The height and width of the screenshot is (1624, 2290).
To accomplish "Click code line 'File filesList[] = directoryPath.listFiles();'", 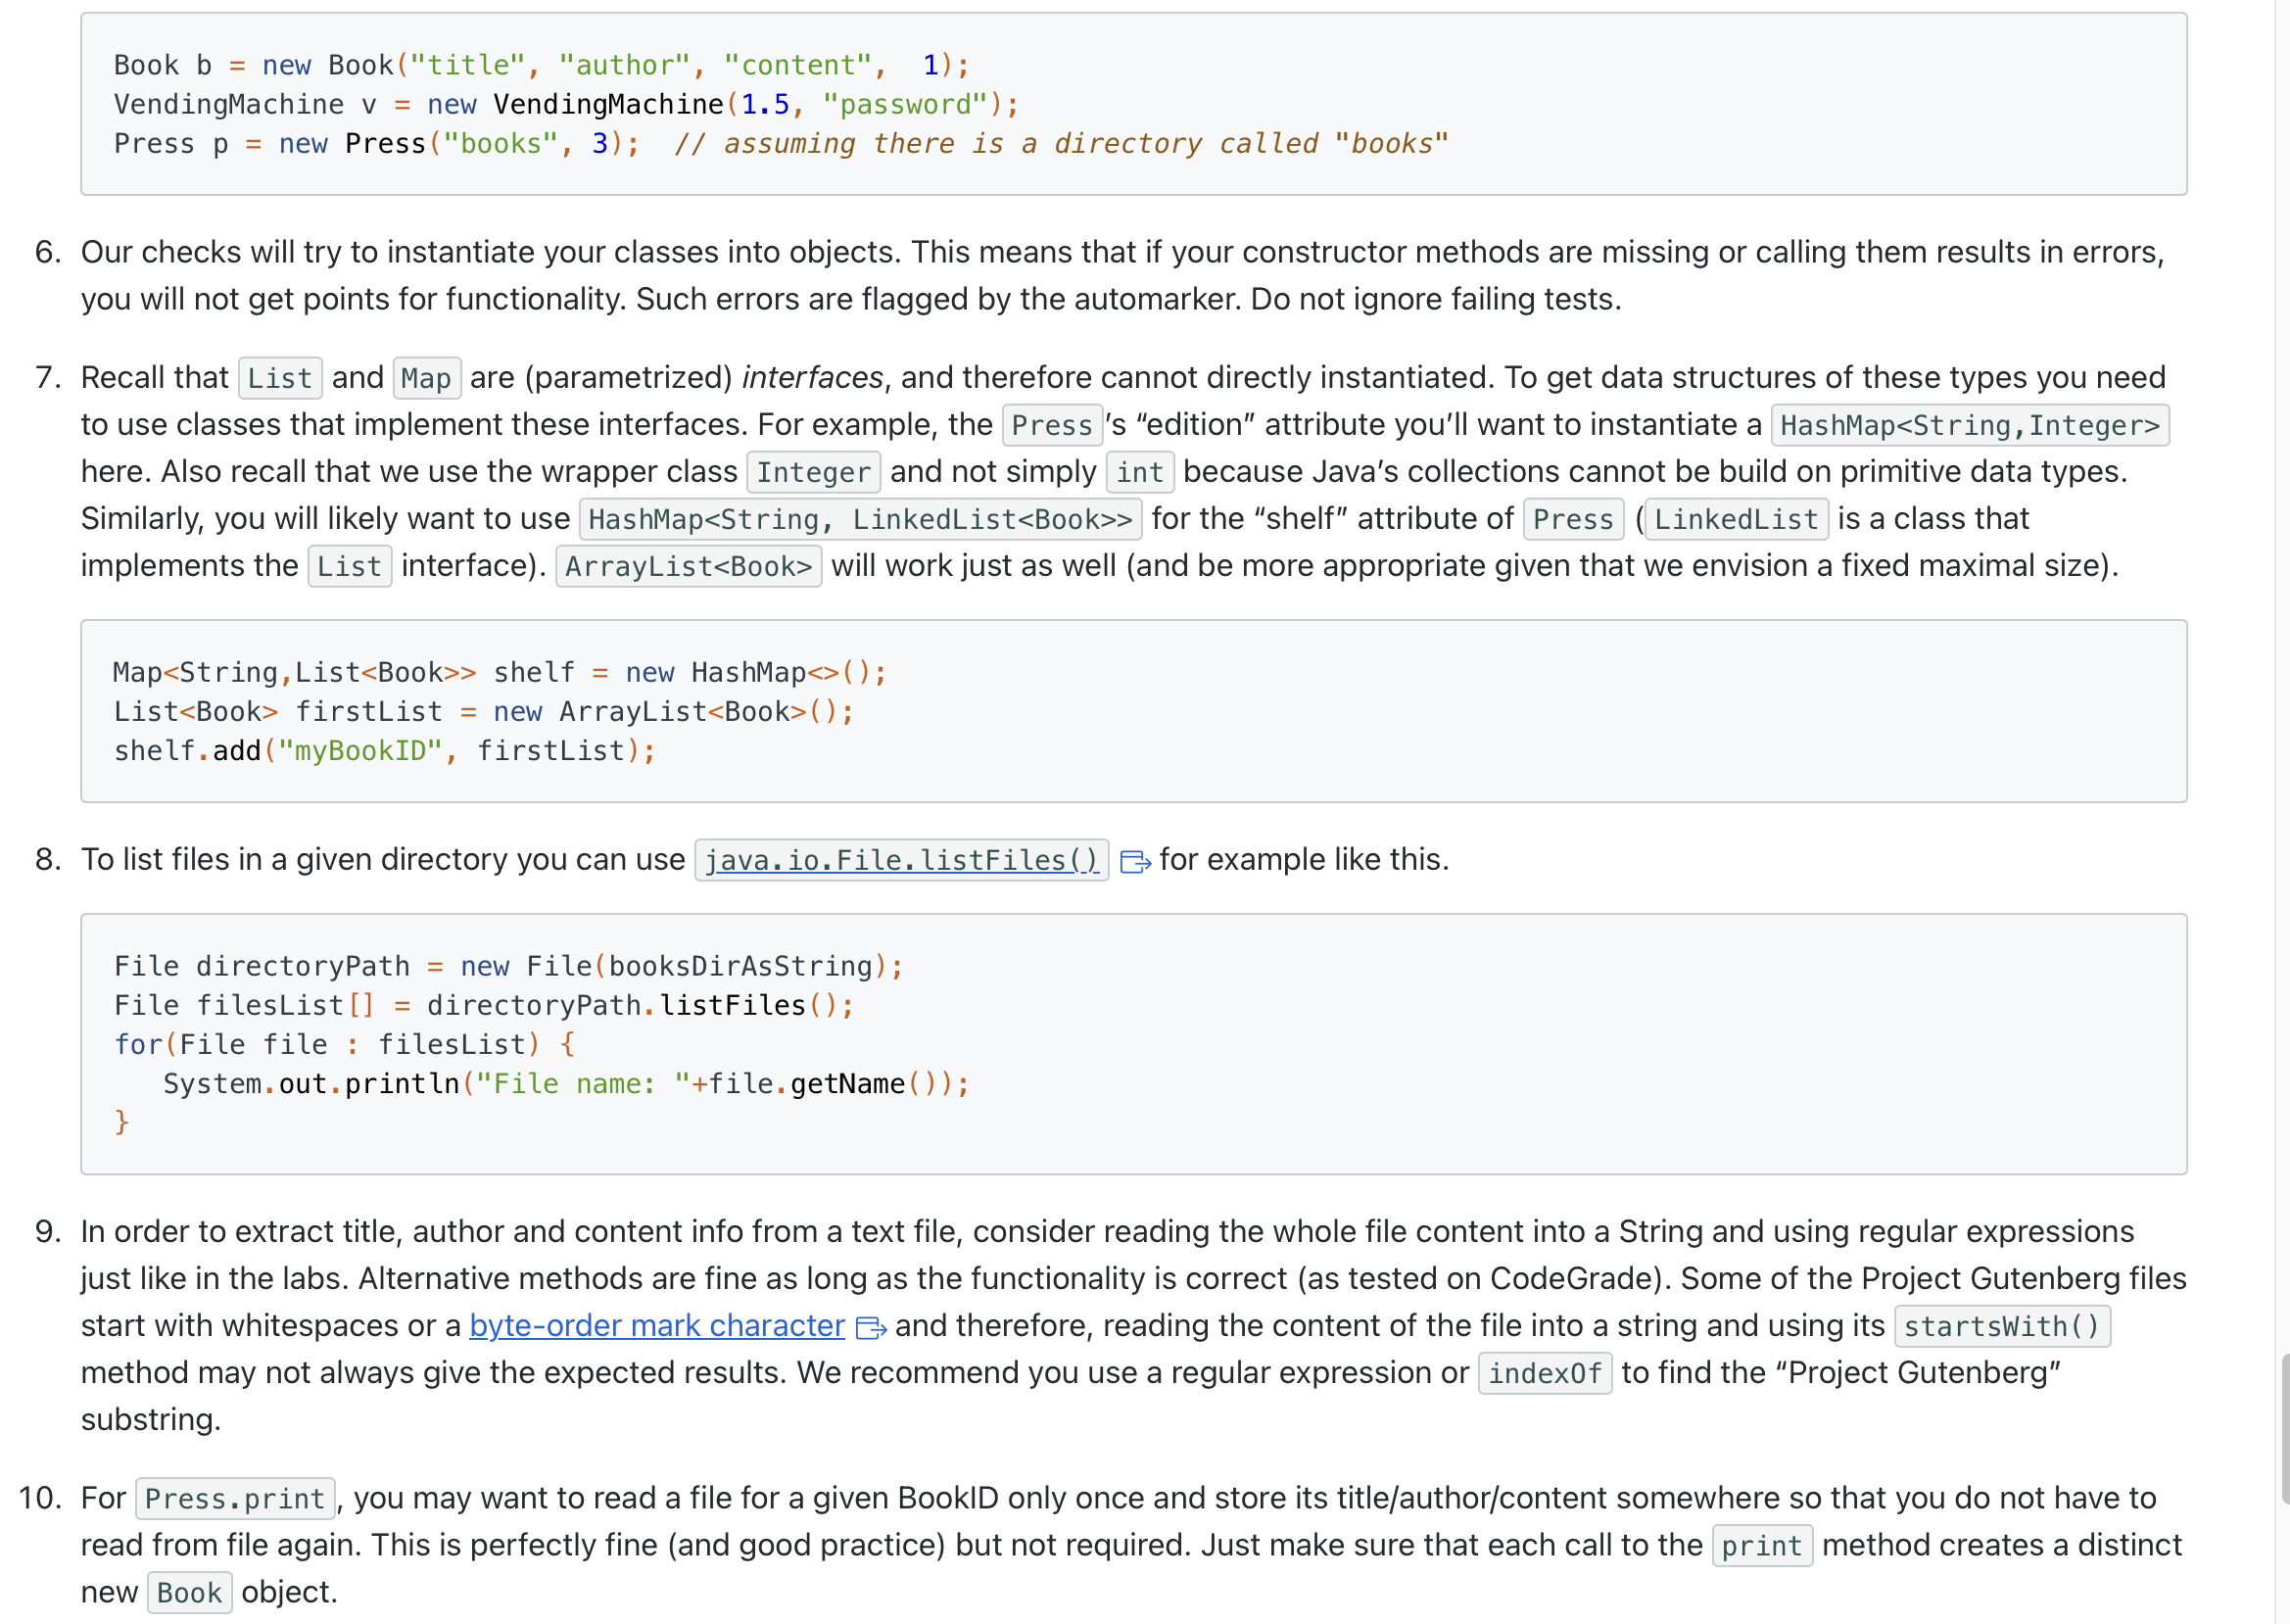I will tap(484, 1005).
